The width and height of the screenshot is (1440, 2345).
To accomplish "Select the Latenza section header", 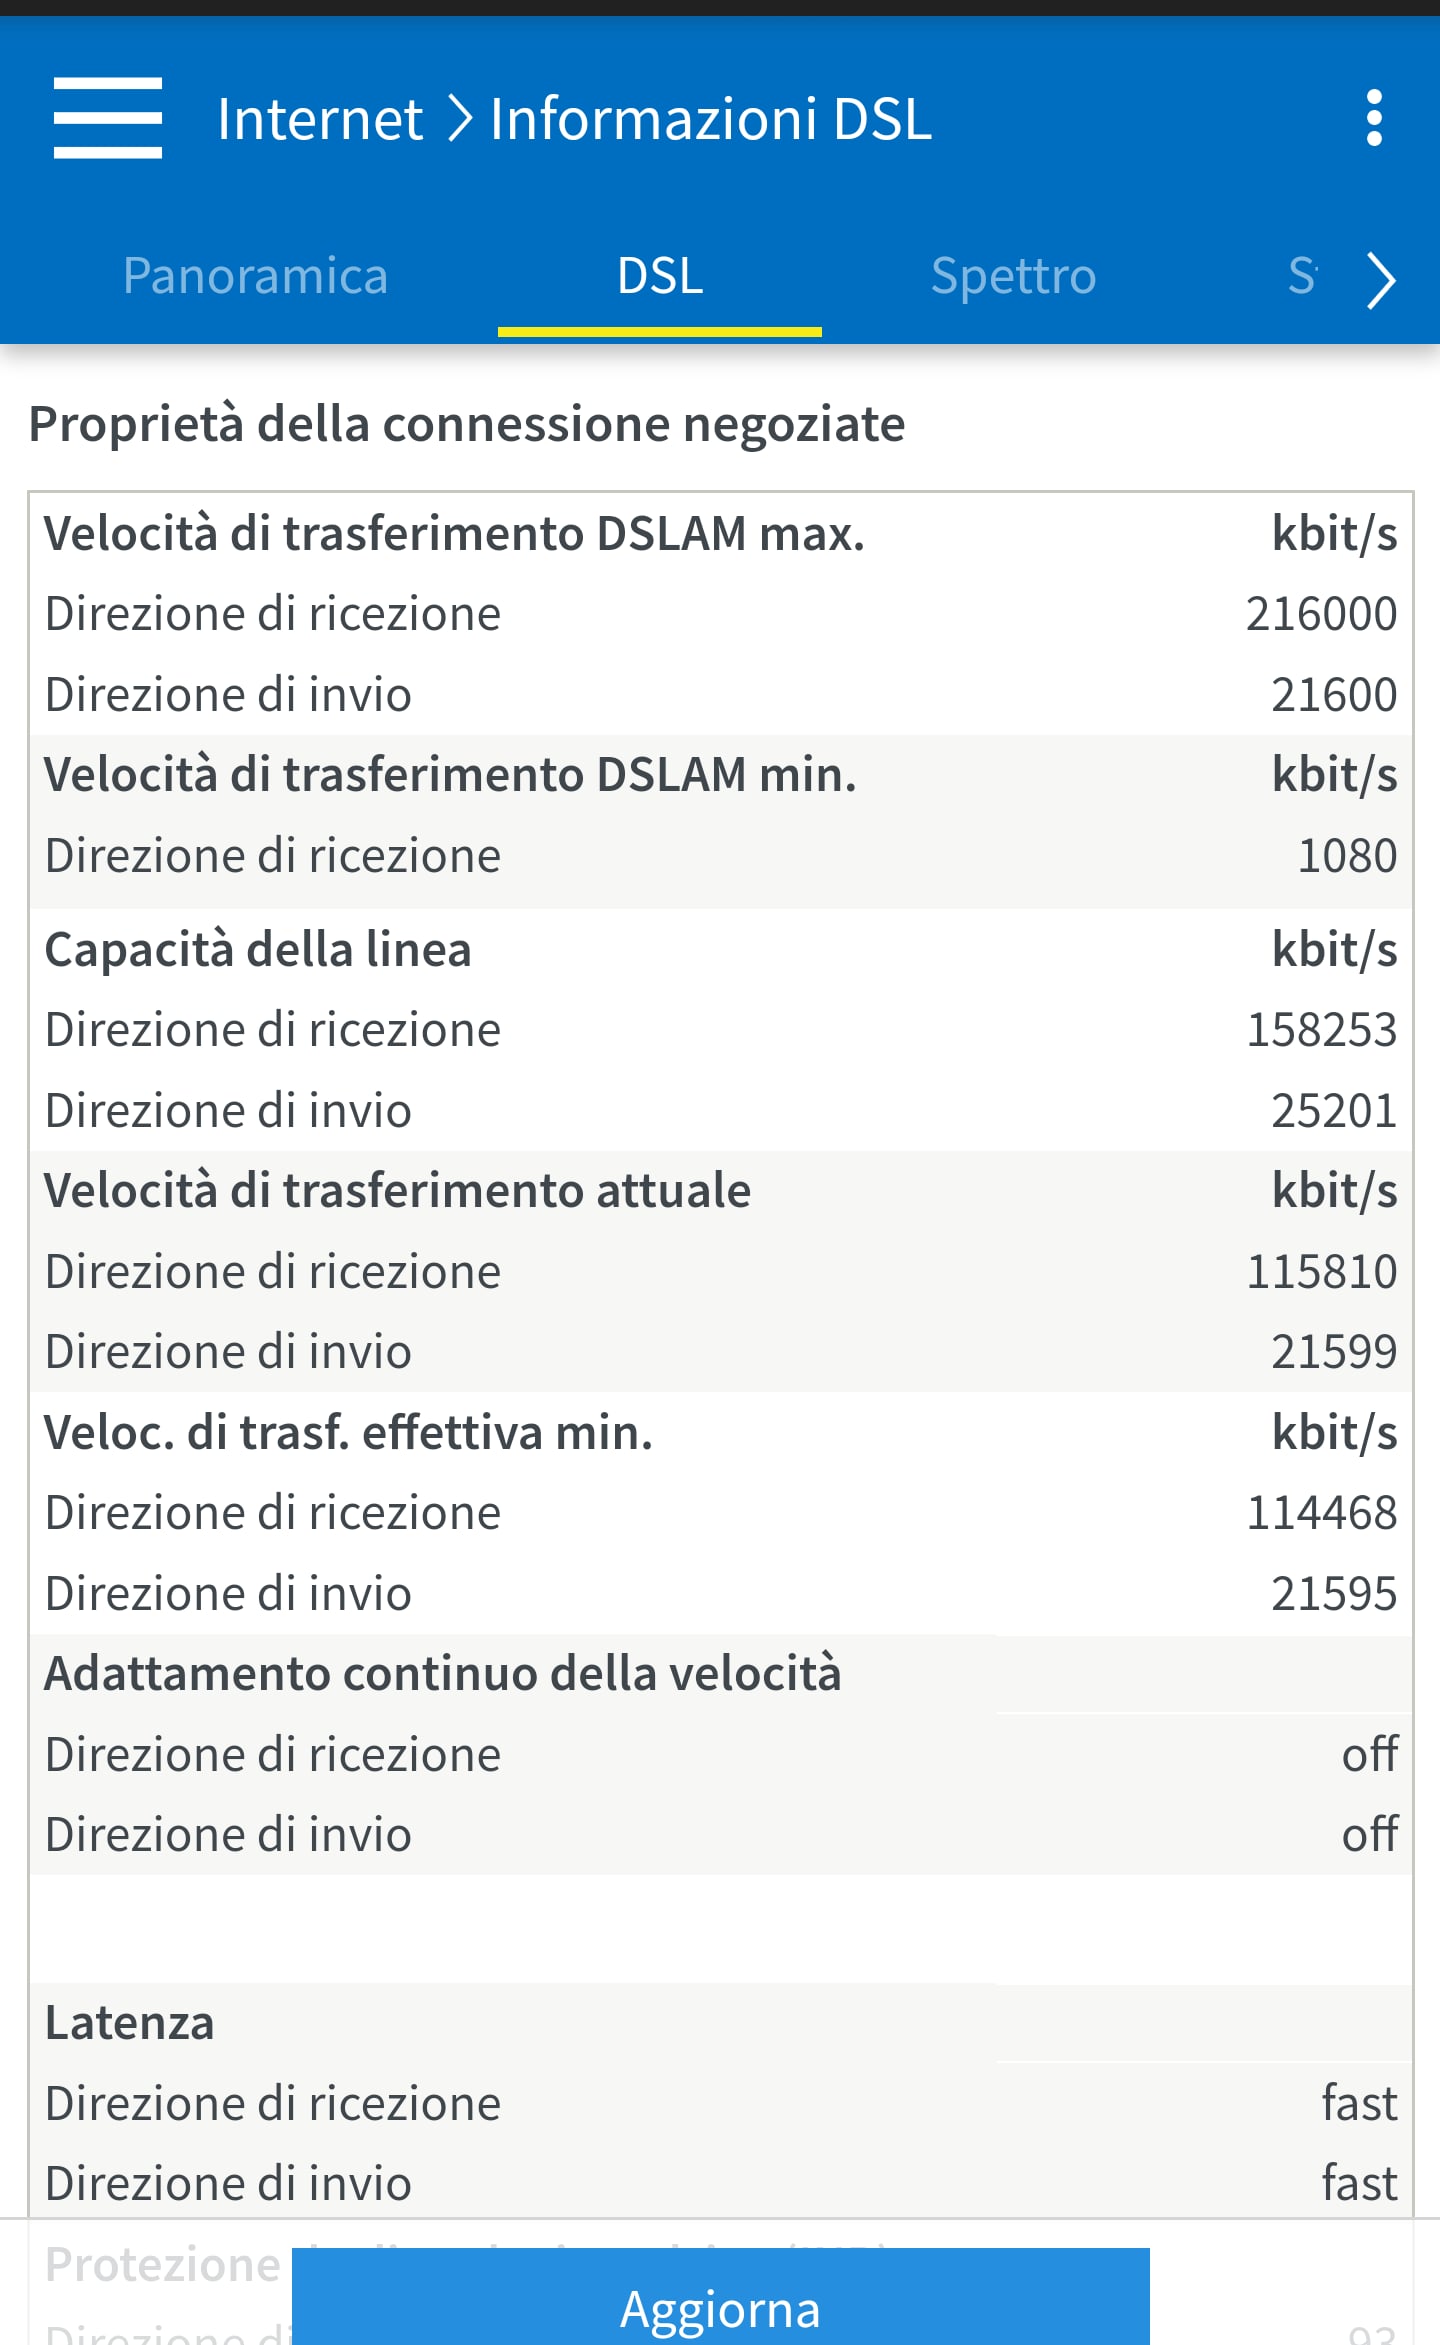I will pos(130,2023).
